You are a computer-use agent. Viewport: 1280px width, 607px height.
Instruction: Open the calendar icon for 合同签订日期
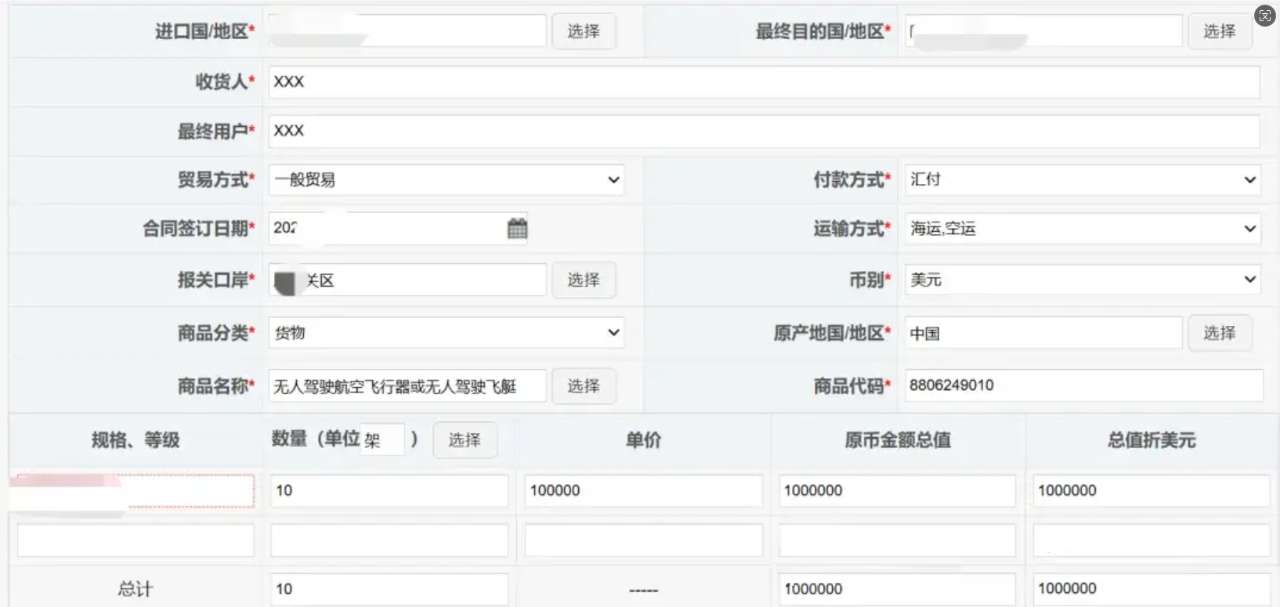pyautogui.click(x=517, y=229)
